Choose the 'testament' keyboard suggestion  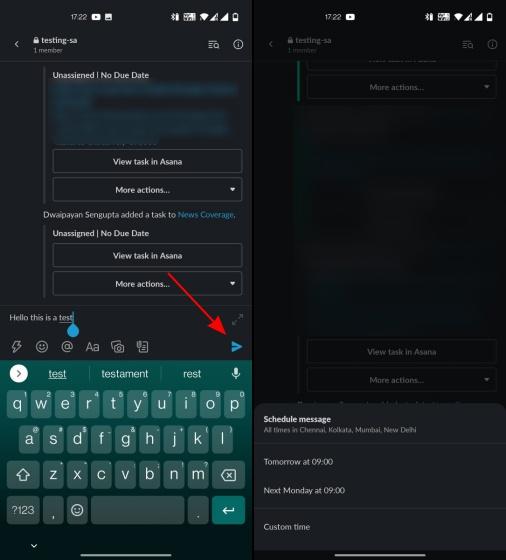click(x=125, y=374)
